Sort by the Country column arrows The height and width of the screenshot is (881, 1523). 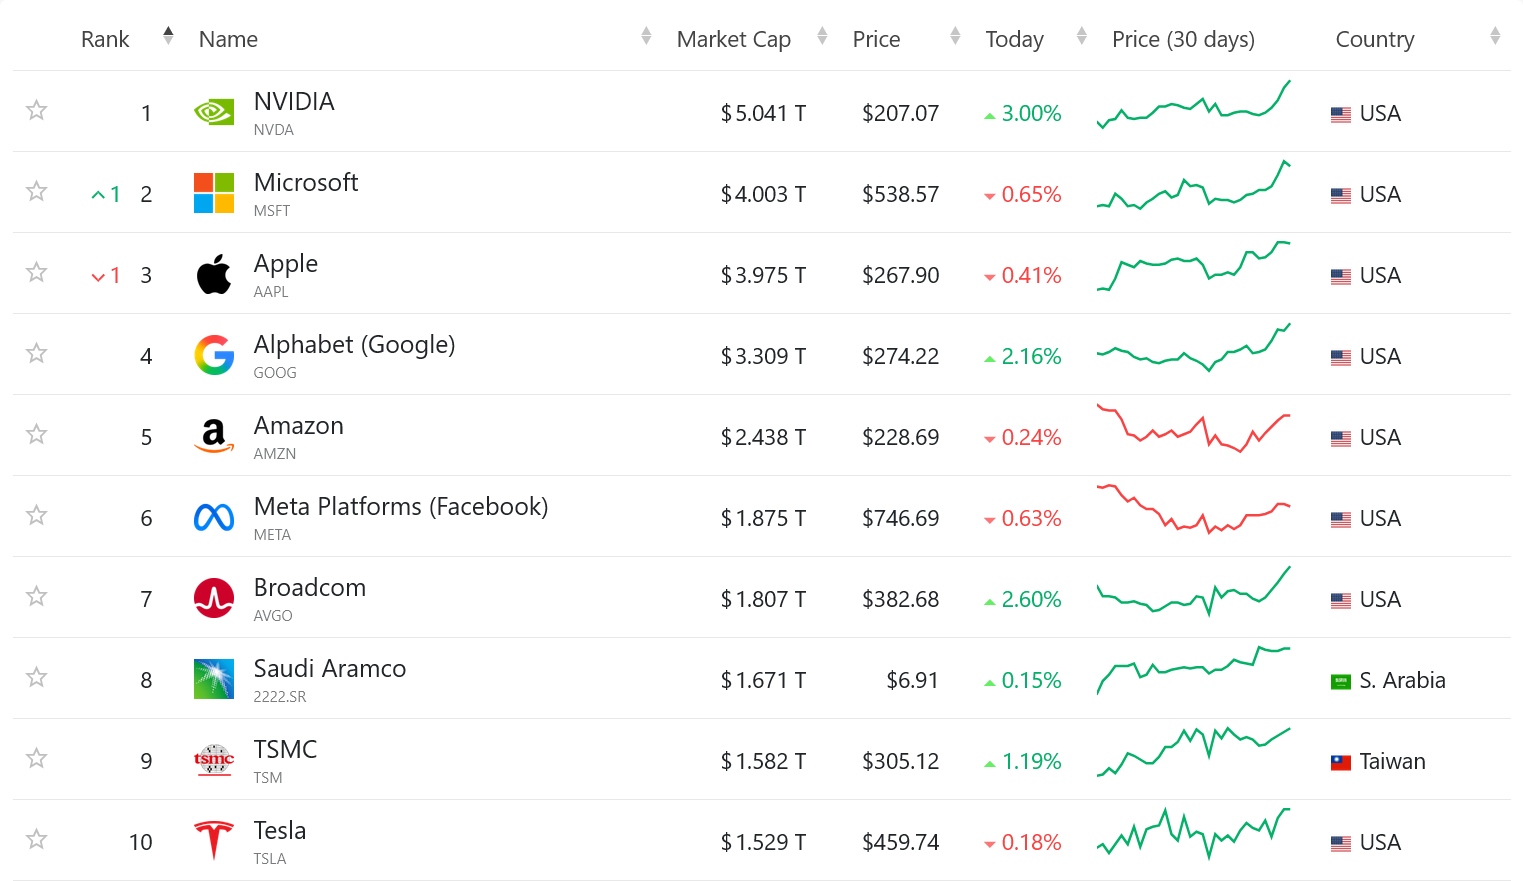[1495, 37]
